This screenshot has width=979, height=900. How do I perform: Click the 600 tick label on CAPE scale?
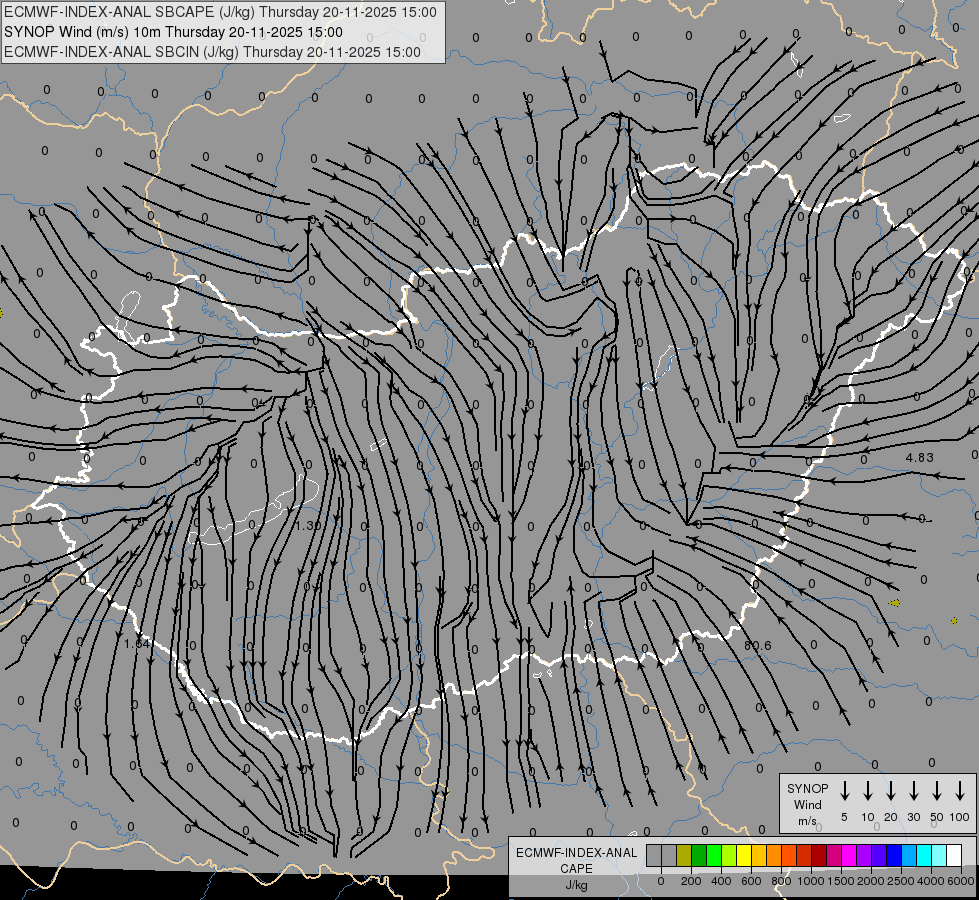(751, 881)
